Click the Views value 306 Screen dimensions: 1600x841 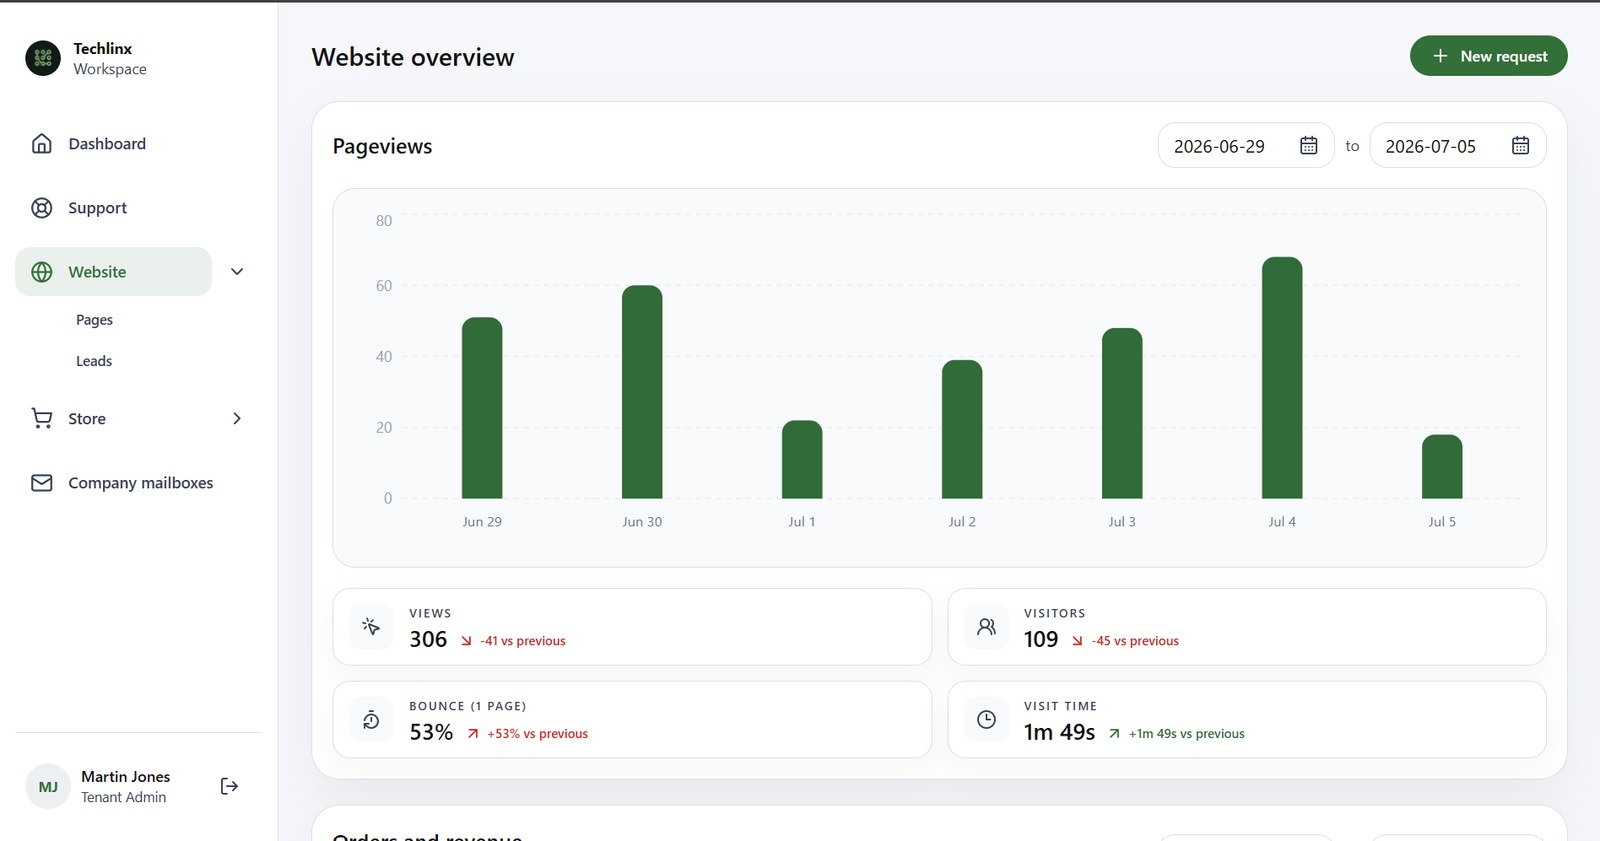(428, 639)
